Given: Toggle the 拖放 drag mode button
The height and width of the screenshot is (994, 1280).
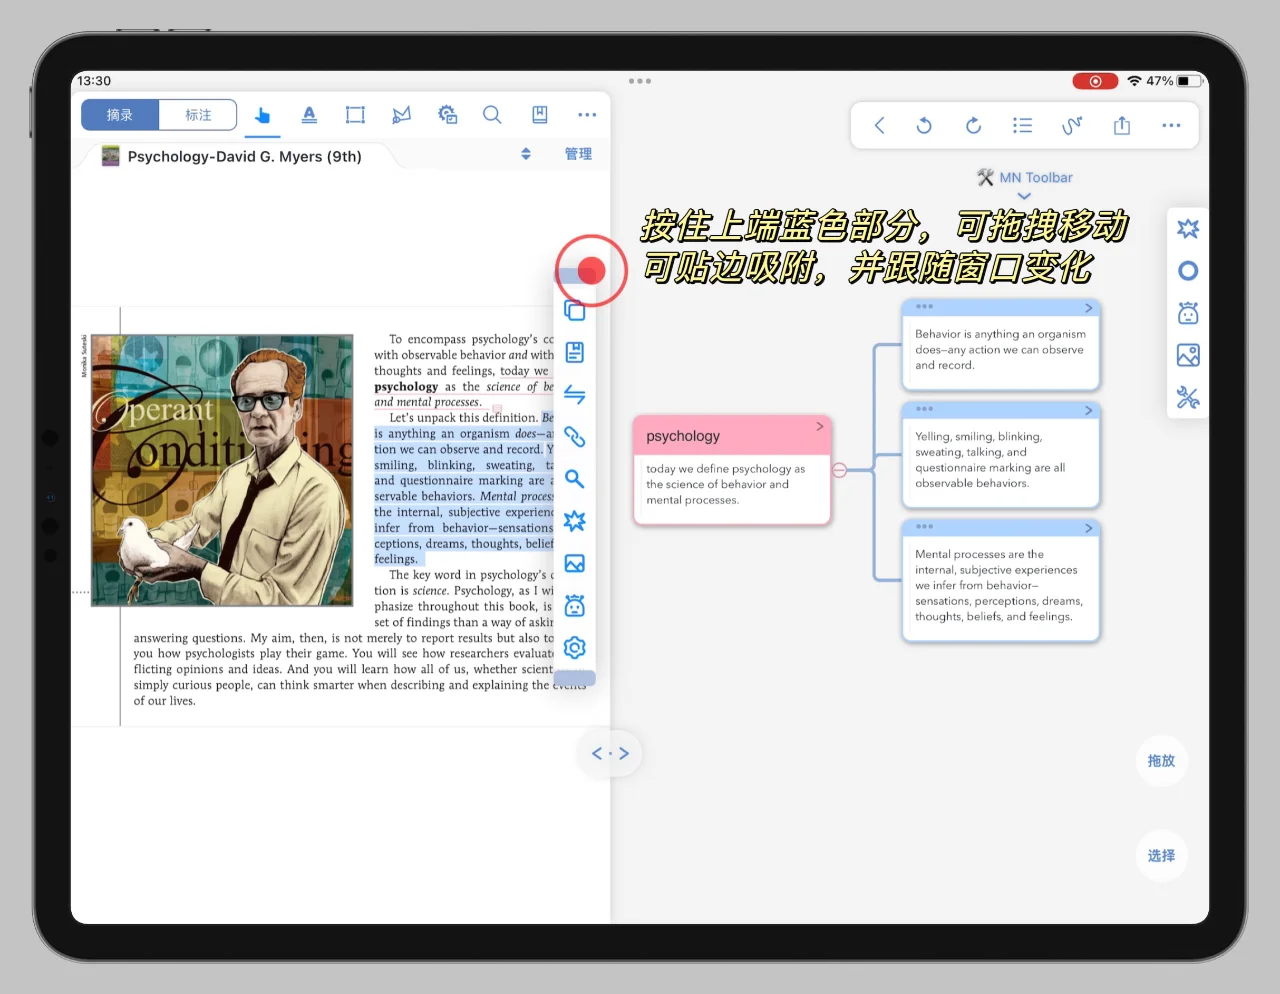Looking at the screenshot, I should [x=1161, y=761].
